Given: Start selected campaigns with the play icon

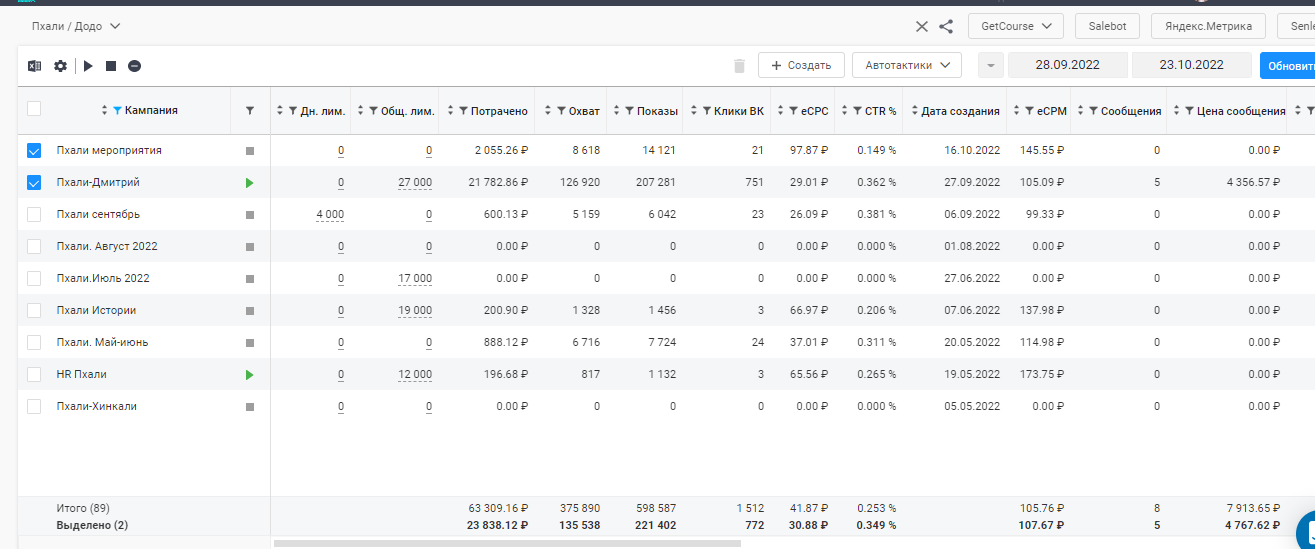Looking at the screenshot, I should [88, 66].
